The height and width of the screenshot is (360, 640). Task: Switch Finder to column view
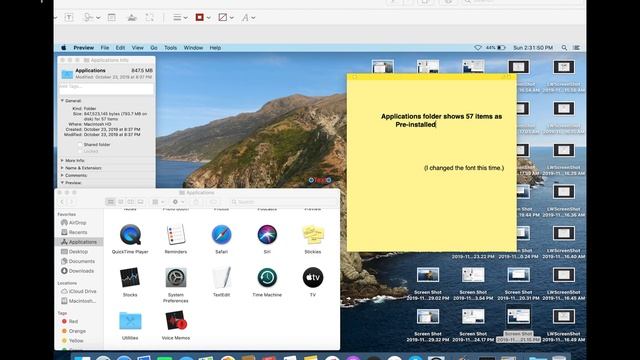tap(131, 202)
